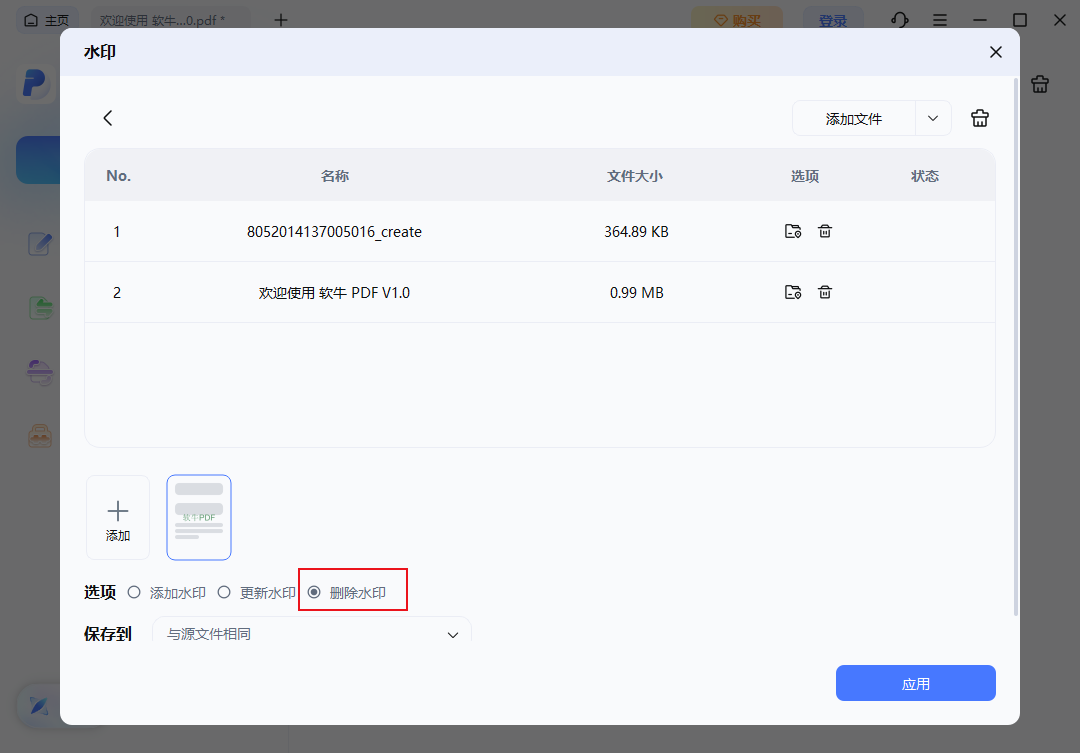This screenshot has width=1080, height=753.
Task: Click the 名称 column header
Action: click(x=335, y=176)
